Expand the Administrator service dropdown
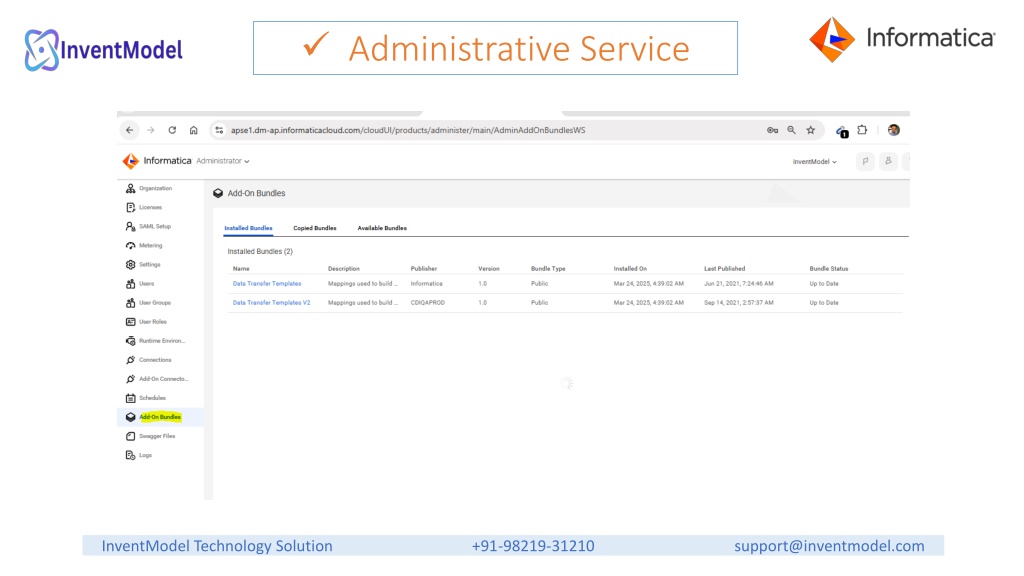1024x576 pixels. (223, 161)
